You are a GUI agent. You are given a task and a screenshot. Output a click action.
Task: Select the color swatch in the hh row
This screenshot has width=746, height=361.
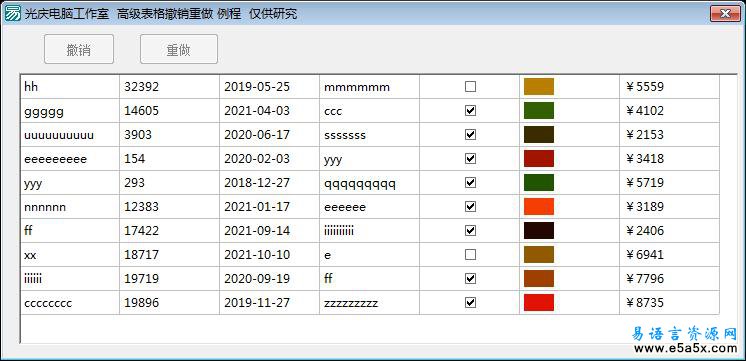(539, 87)
